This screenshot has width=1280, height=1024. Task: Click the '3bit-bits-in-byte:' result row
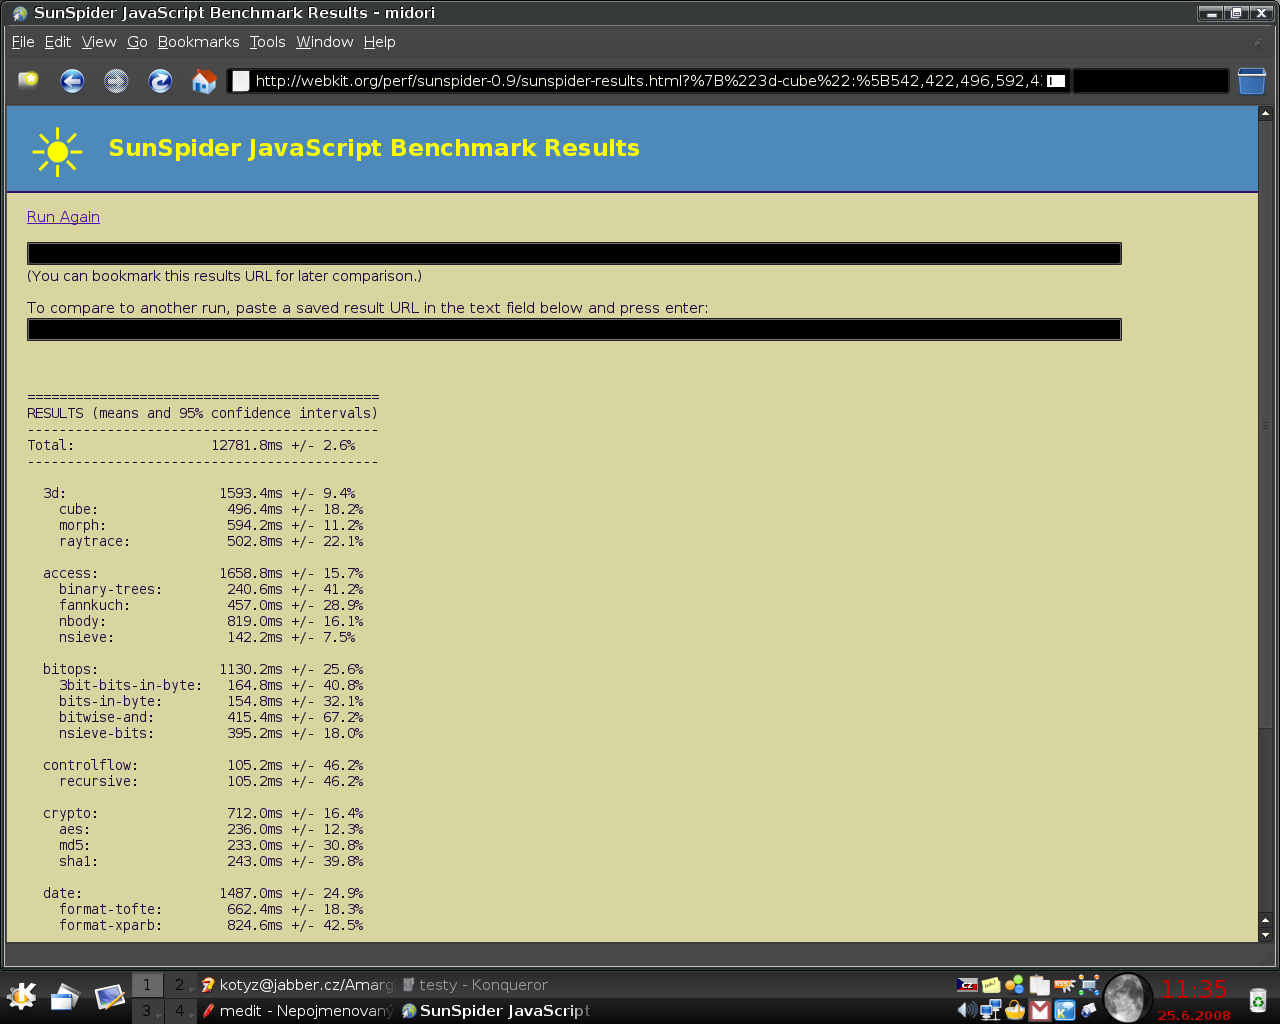click(x=211, y=685)
